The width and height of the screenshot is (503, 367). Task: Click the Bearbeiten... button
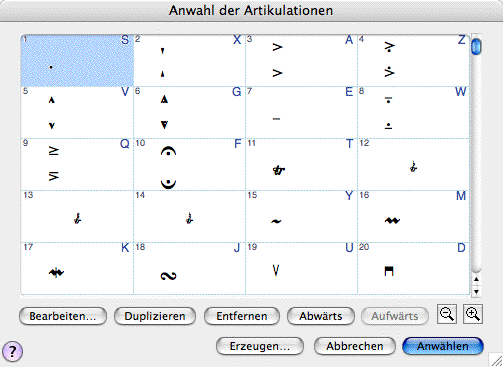(63, 316)
